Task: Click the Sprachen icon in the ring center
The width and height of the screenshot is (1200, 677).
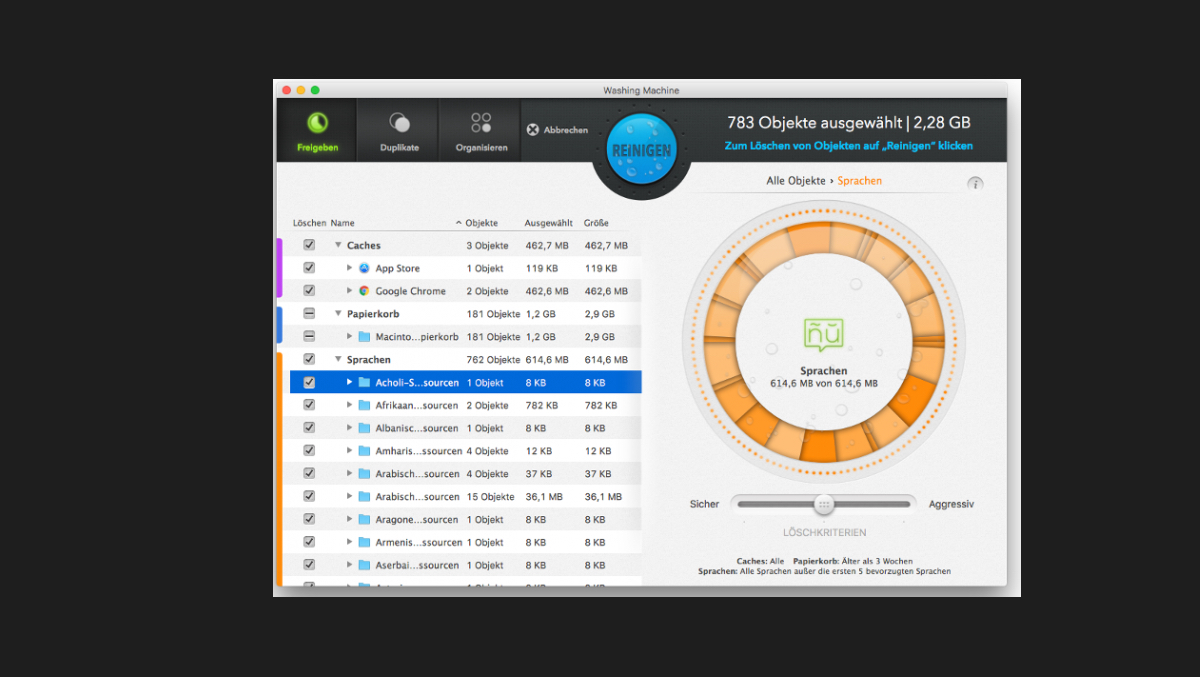Action: pos(823,335)
